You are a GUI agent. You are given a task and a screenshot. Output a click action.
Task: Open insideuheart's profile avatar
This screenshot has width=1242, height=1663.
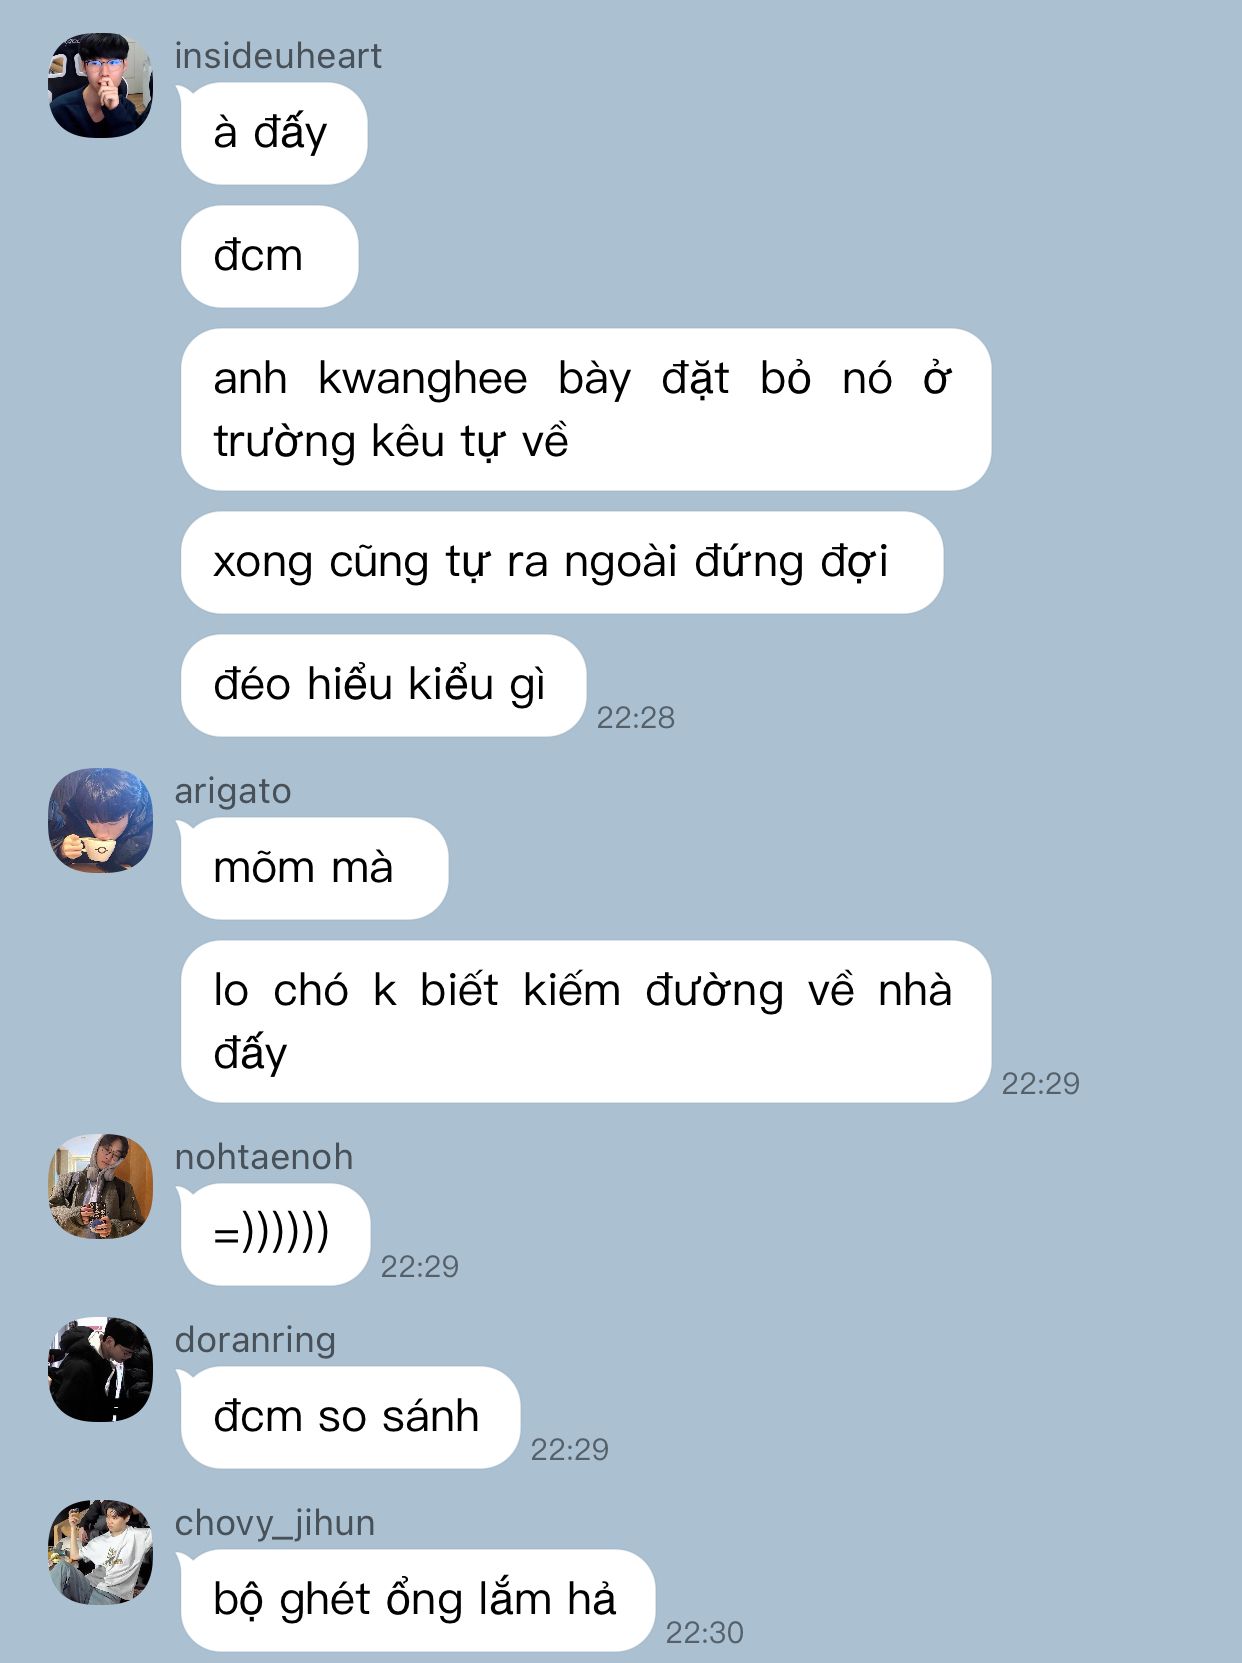100,85
